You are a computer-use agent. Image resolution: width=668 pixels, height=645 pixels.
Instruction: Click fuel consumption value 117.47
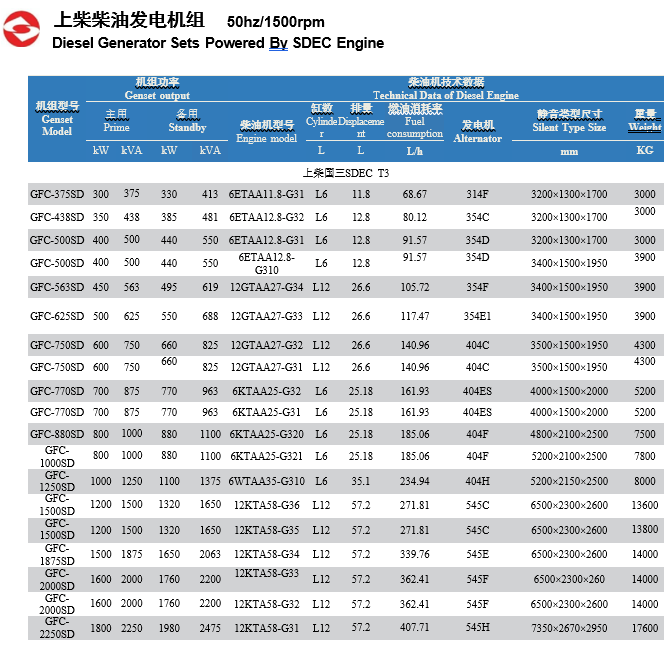click(415, 316)
